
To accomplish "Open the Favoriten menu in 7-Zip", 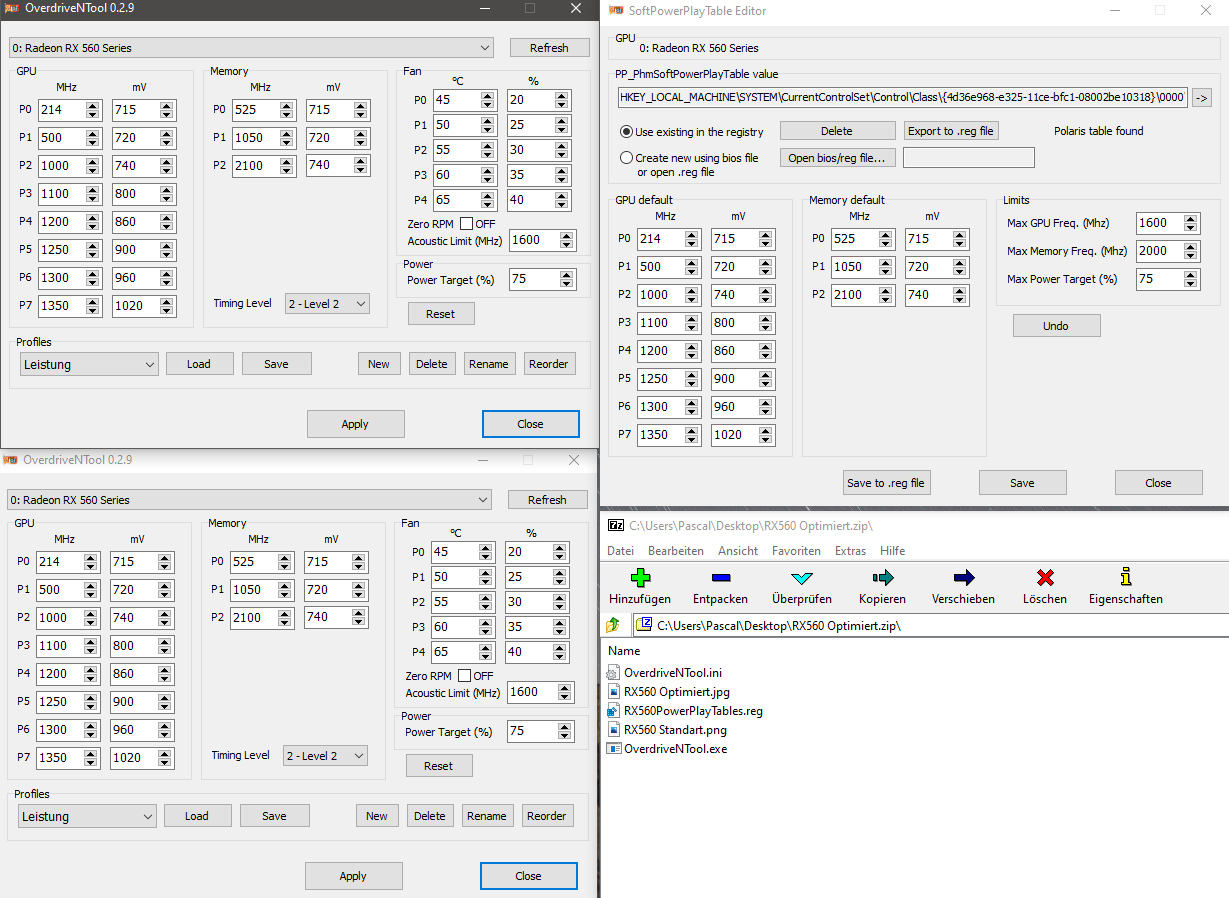I will 796,551.
